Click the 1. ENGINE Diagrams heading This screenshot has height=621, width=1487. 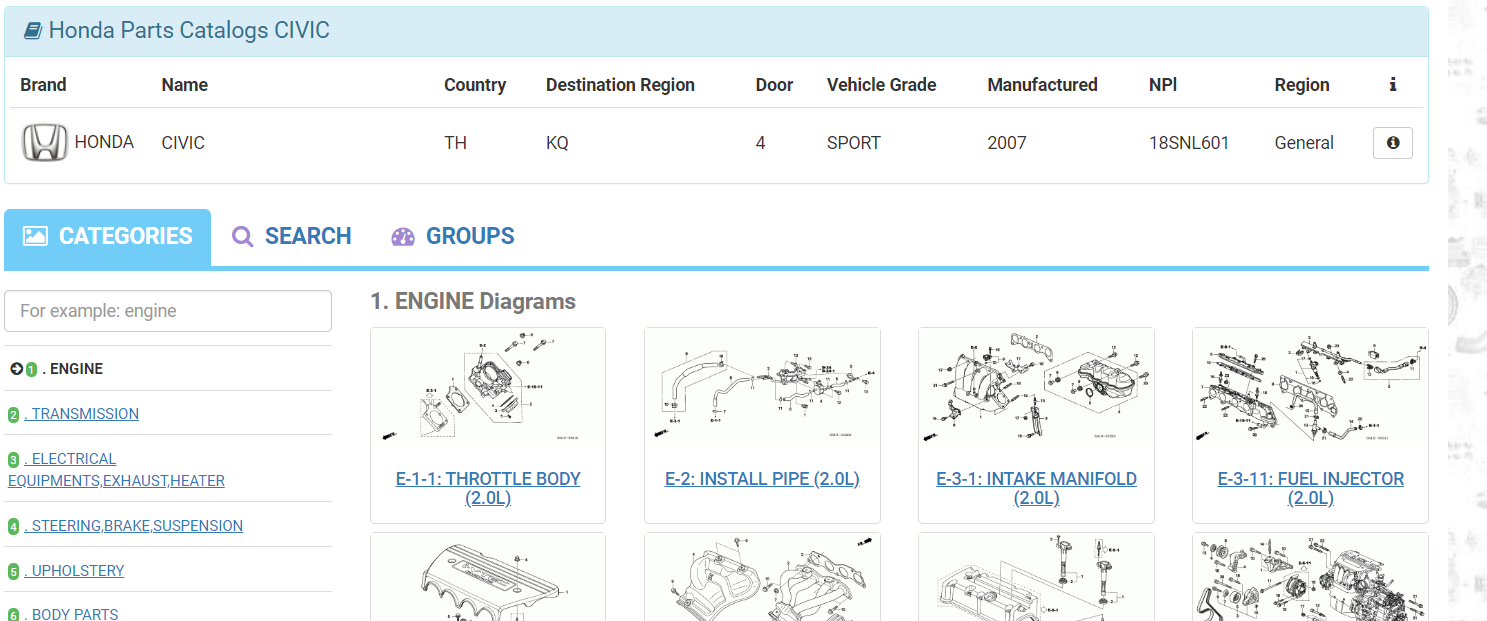(x=473, y=301)
